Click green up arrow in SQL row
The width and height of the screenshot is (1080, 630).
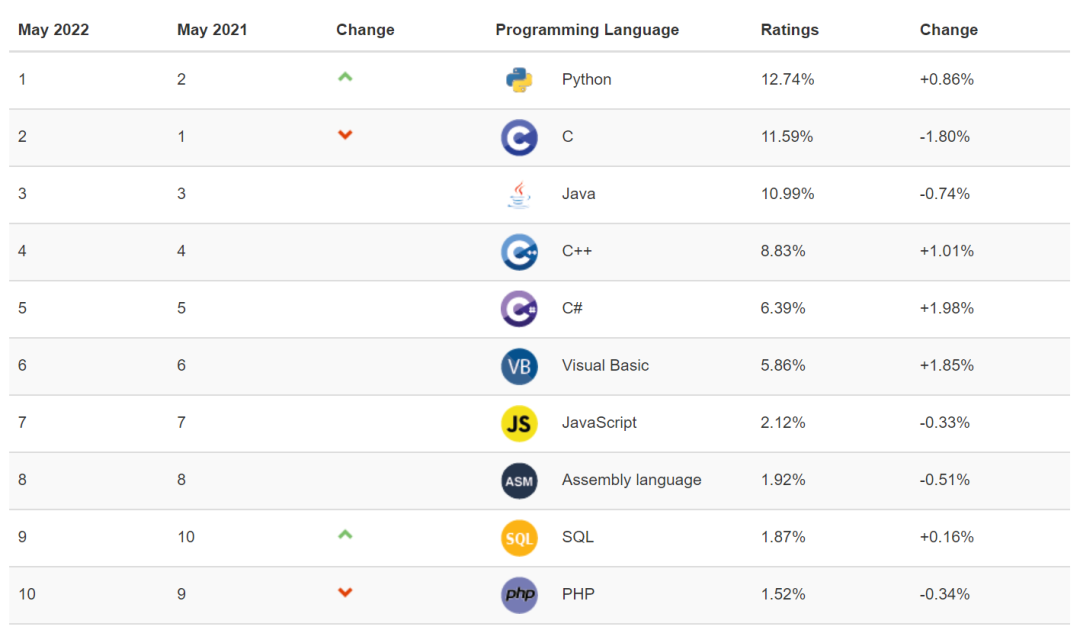[x=345, y=534]
